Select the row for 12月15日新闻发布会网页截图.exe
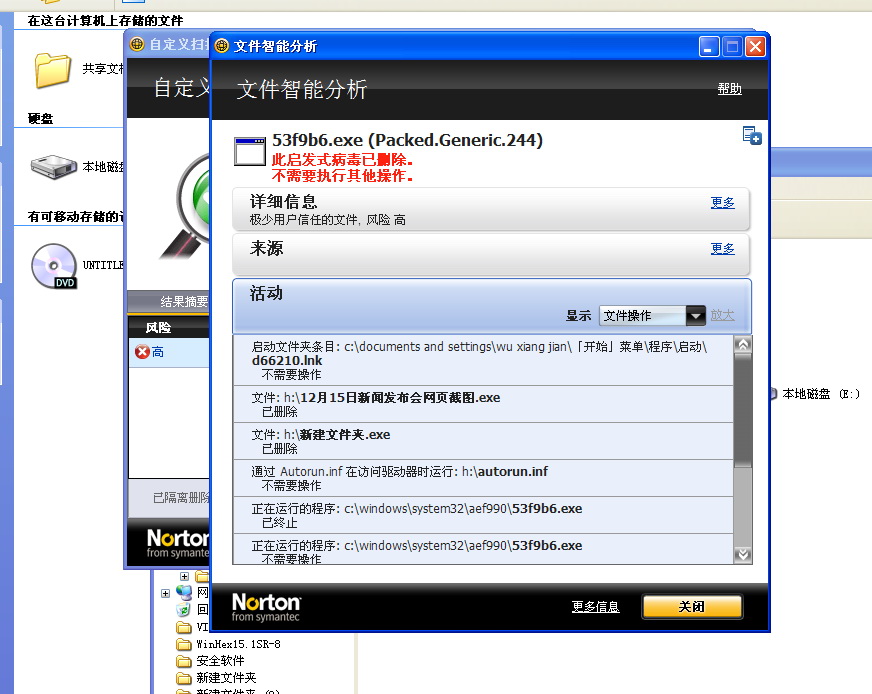Screen dimensions: 872x694 tap(483, 404)
